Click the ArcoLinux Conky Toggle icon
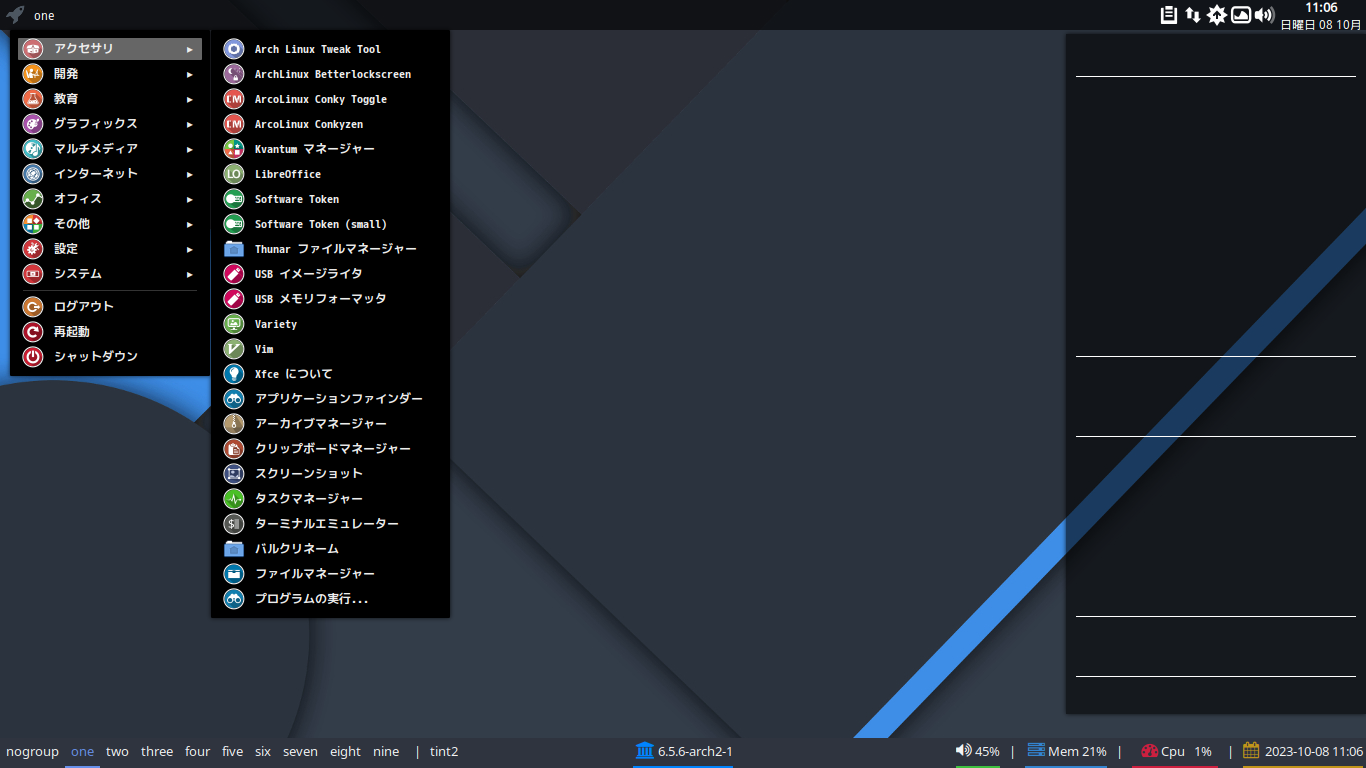 tap(233, 99)
